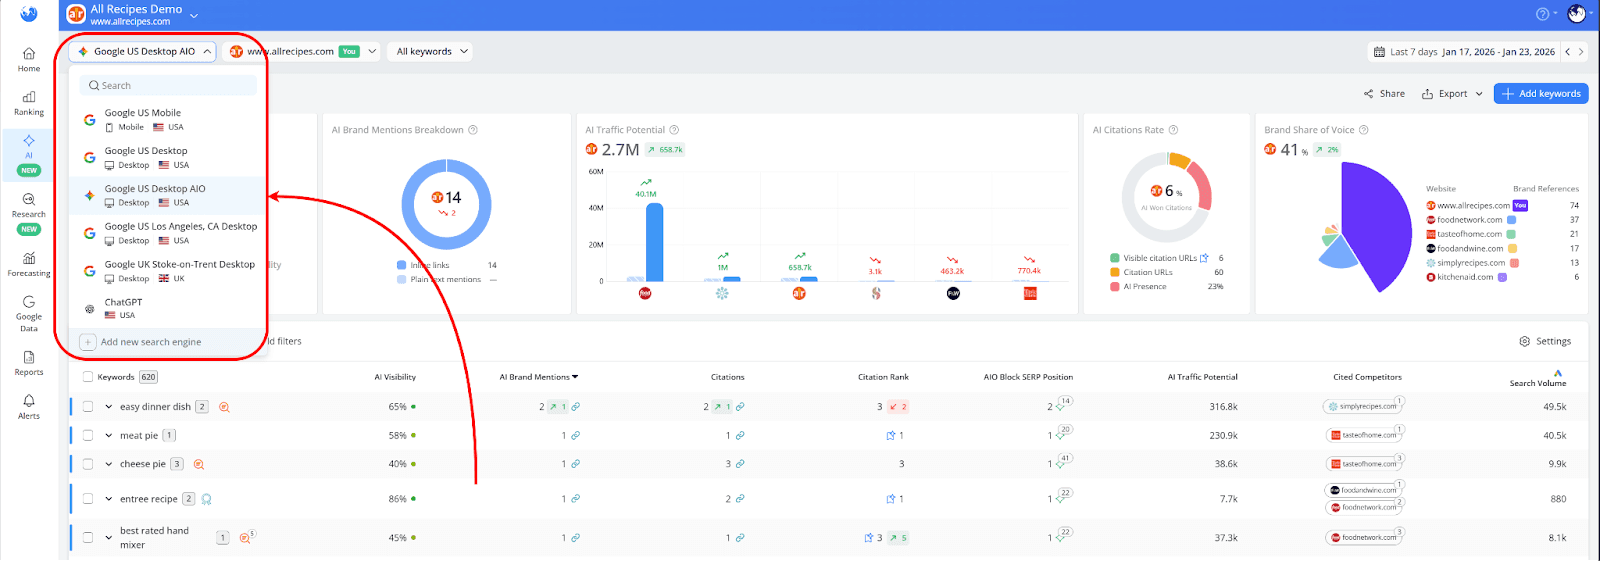Image resolution: width=1600 pixels, height=561 pixels.
Task: Click the Search Volume column header
Action: [1538, 383]
